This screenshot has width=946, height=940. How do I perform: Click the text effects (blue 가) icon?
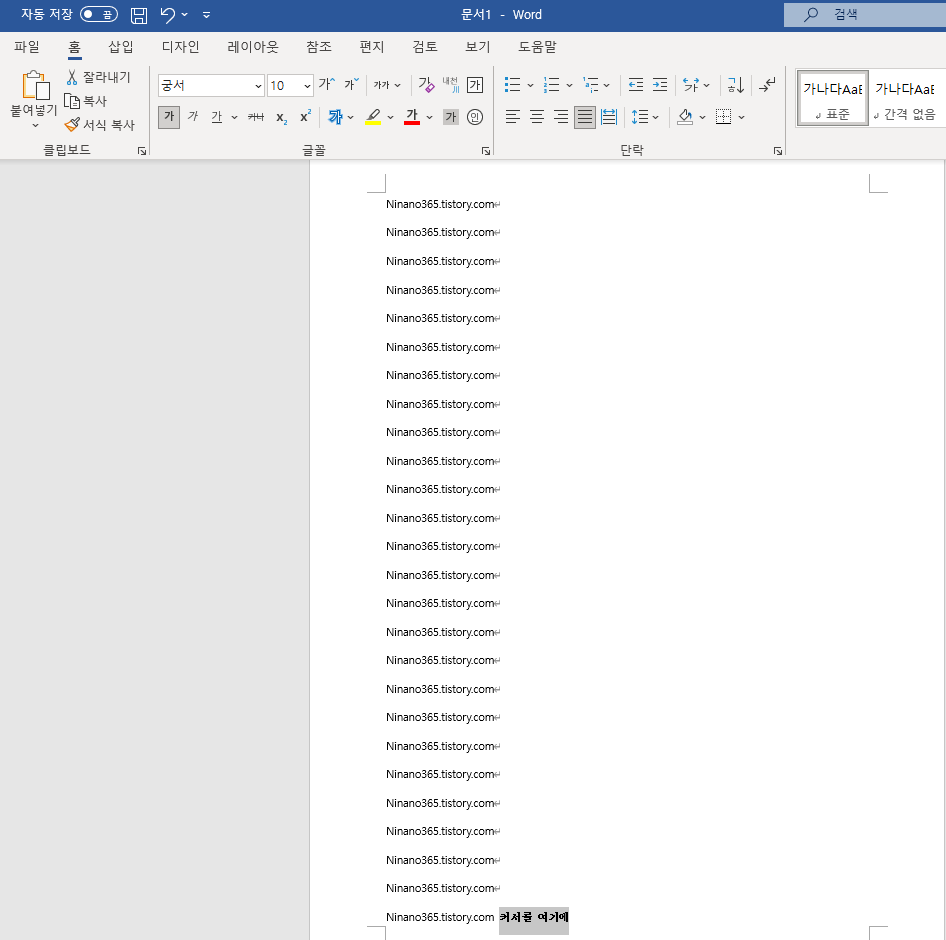(x=335, y=117)
